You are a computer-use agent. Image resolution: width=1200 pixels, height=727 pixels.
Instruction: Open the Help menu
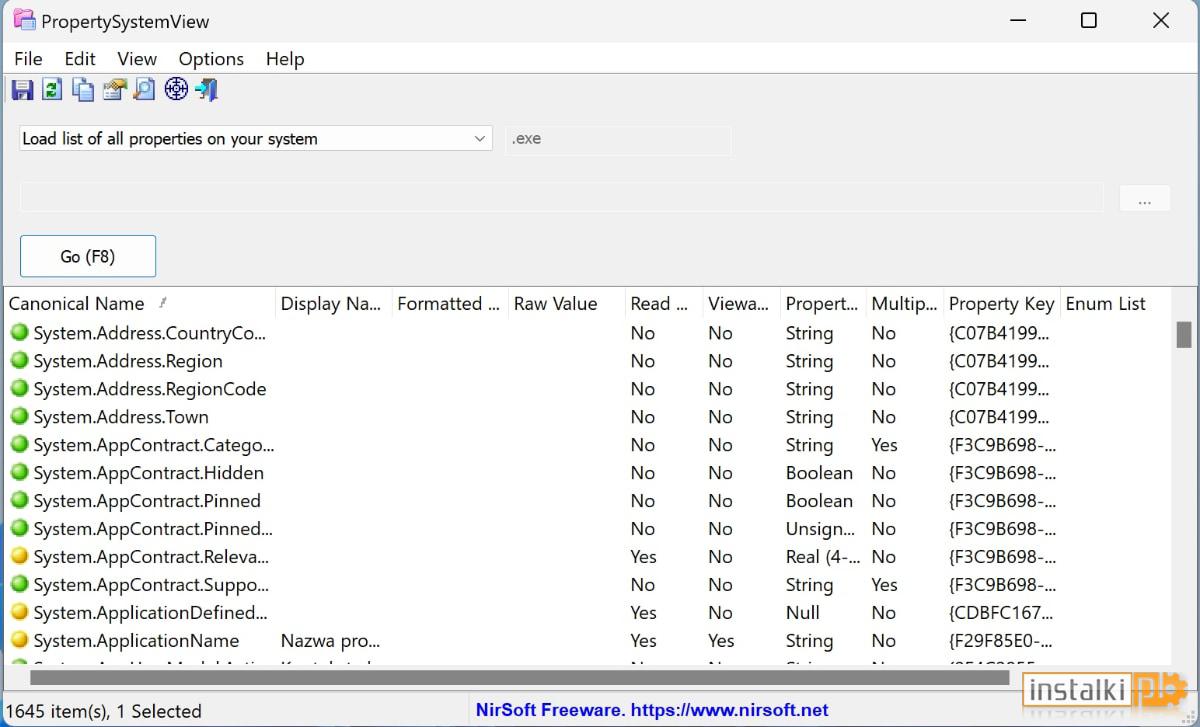[x=285, y=59]
